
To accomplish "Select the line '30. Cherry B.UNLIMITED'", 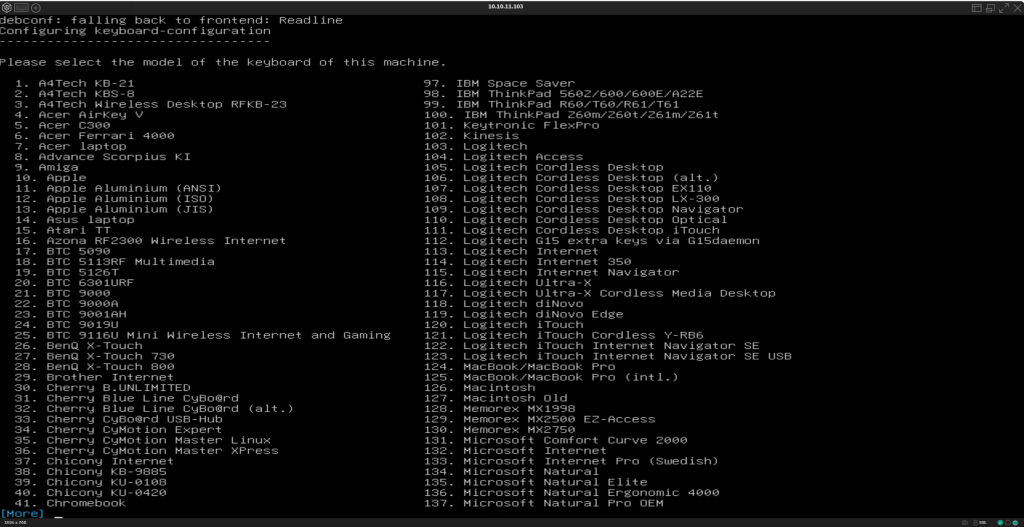I will click(103, 387).
